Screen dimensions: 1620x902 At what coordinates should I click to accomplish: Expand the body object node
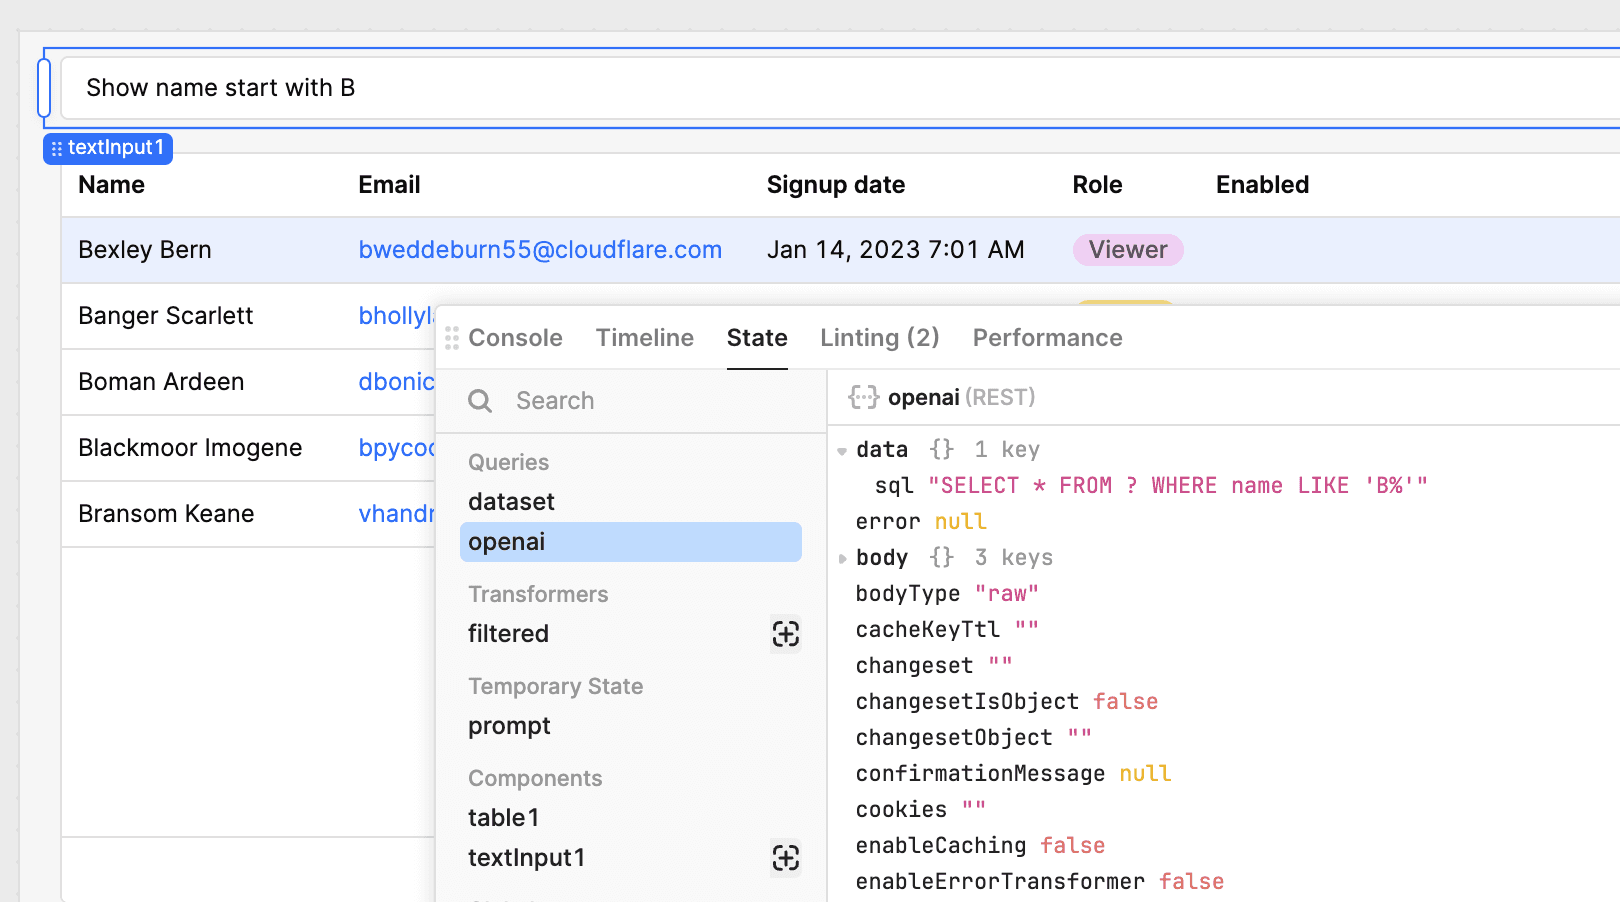point(842,559)
